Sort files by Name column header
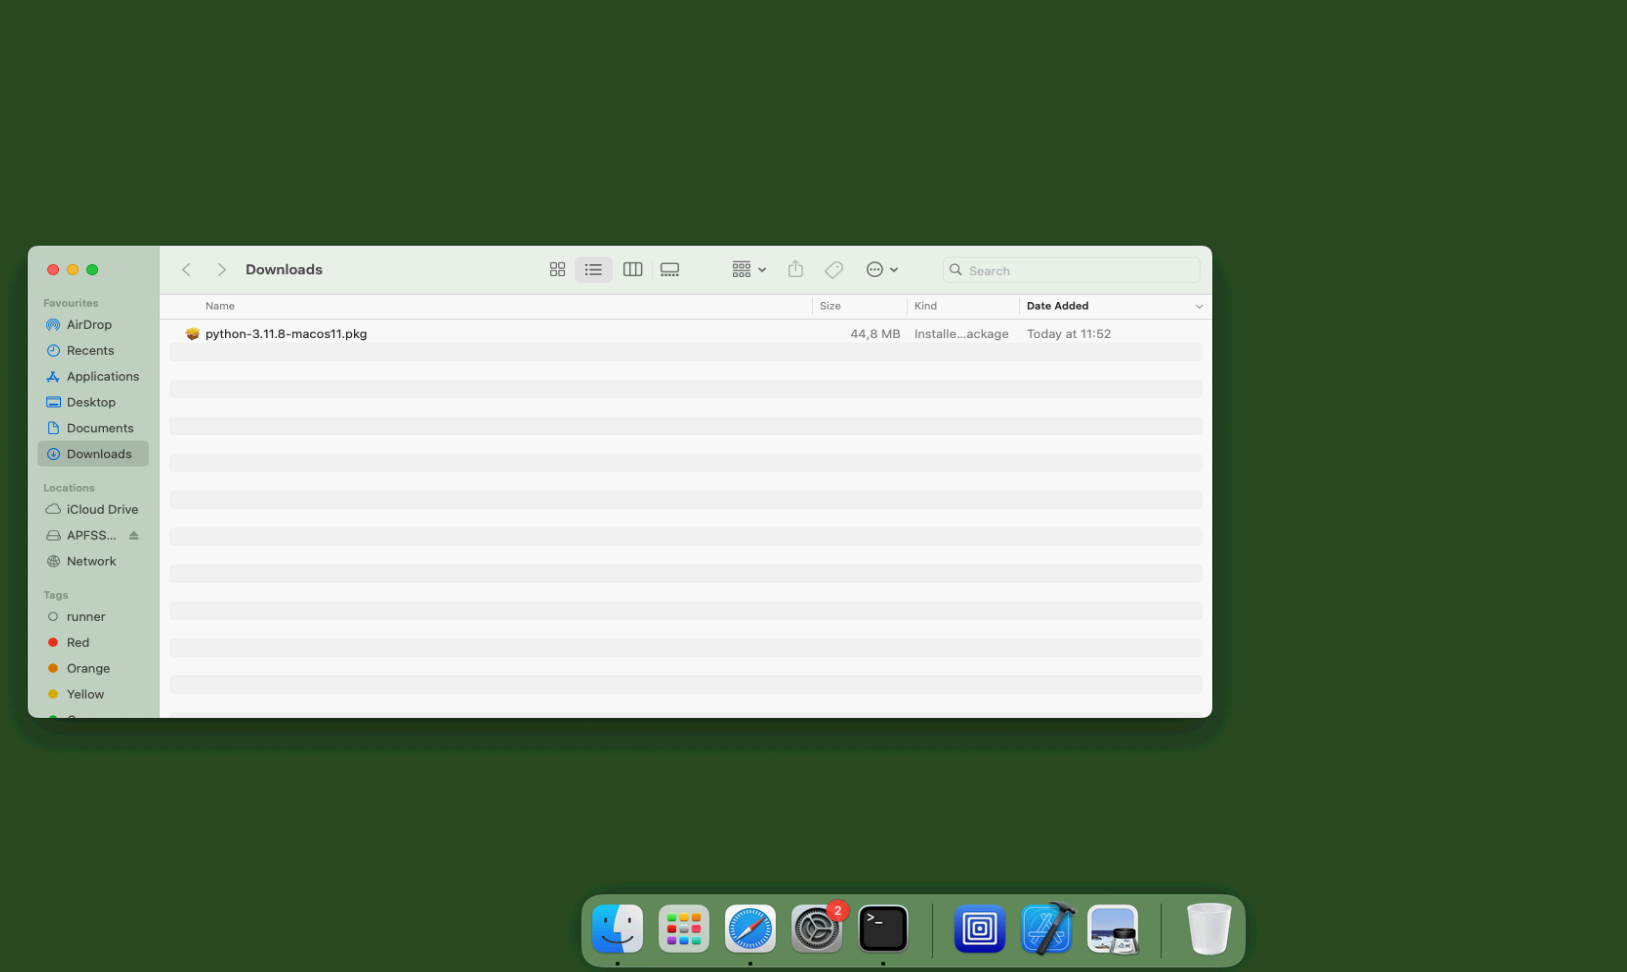 [x=220, y=306]
